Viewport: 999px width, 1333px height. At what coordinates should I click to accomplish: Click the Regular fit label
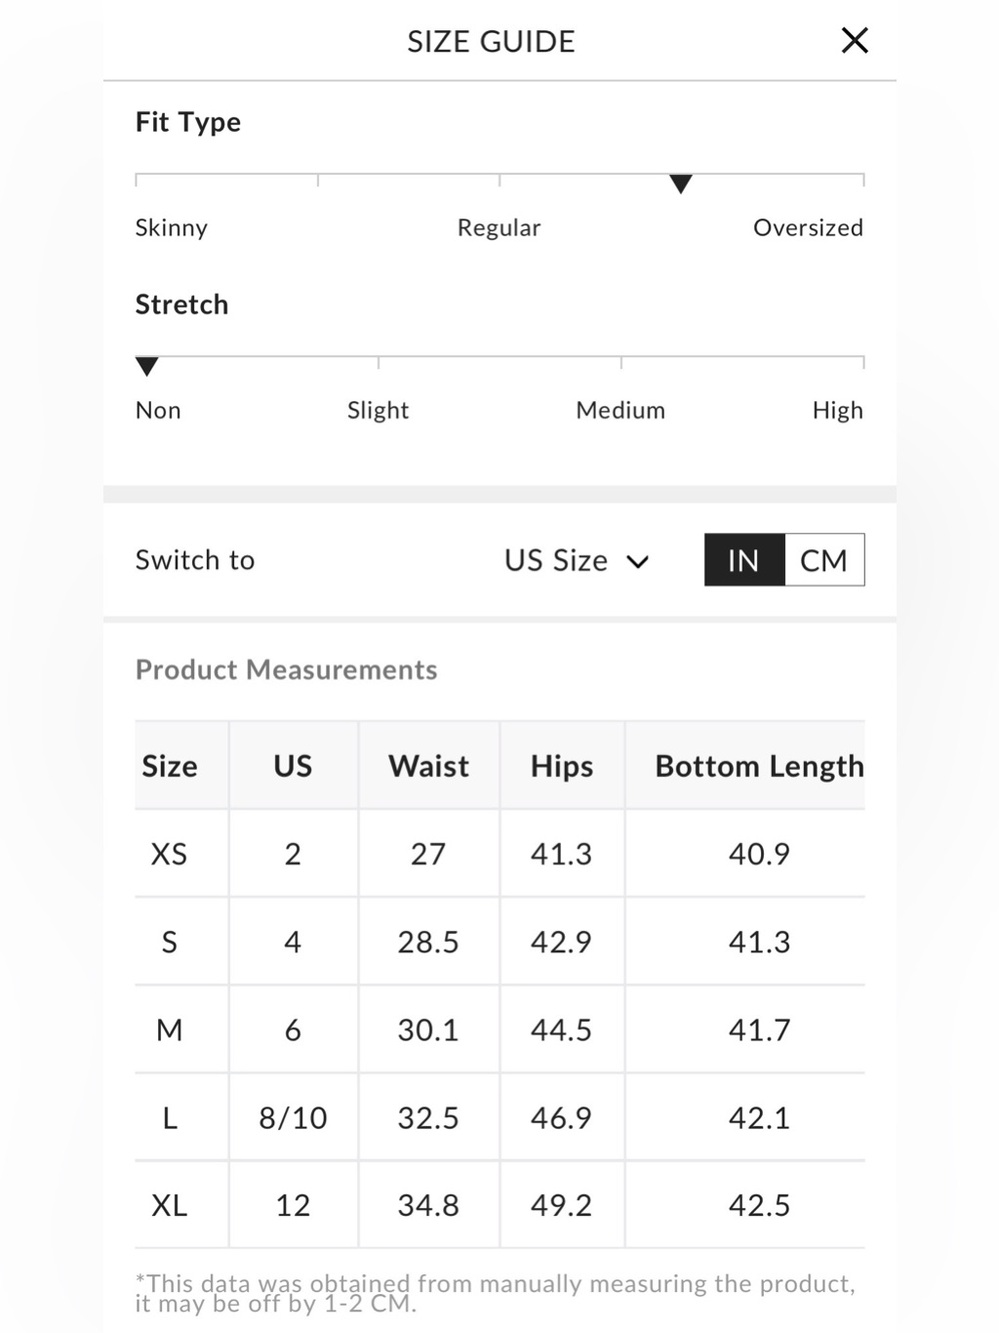click(x=499, y=228)
